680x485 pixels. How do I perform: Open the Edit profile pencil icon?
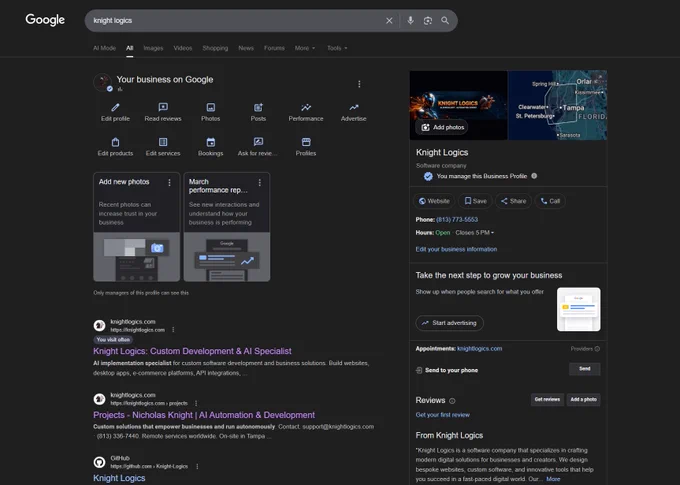(x=115, y=107)
